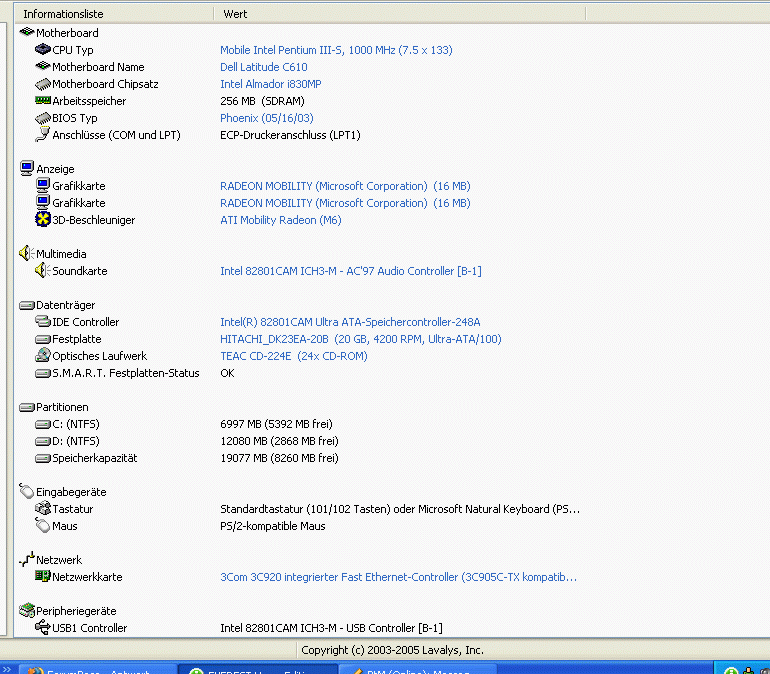Select the Standardtastatur (101/102 Tasten) value
770x674 pixels.
coord(400,509)
